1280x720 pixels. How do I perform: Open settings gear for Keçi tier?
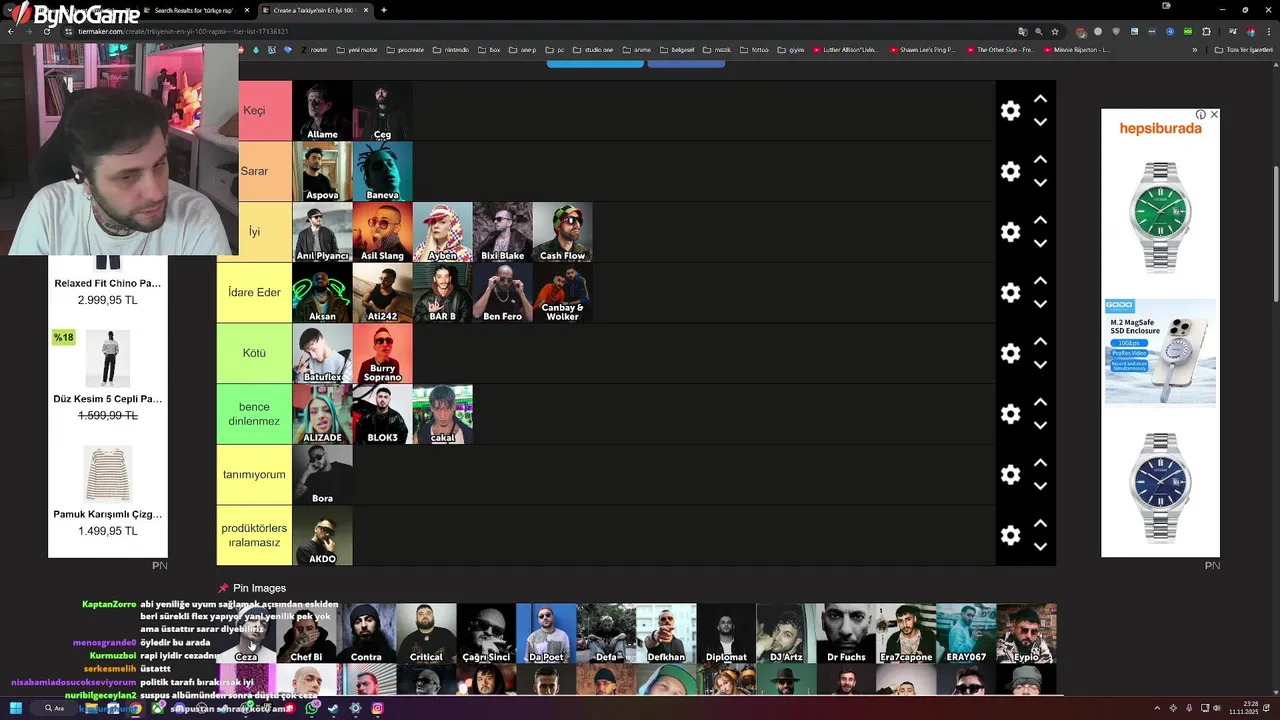click(x=1010, y=111)
